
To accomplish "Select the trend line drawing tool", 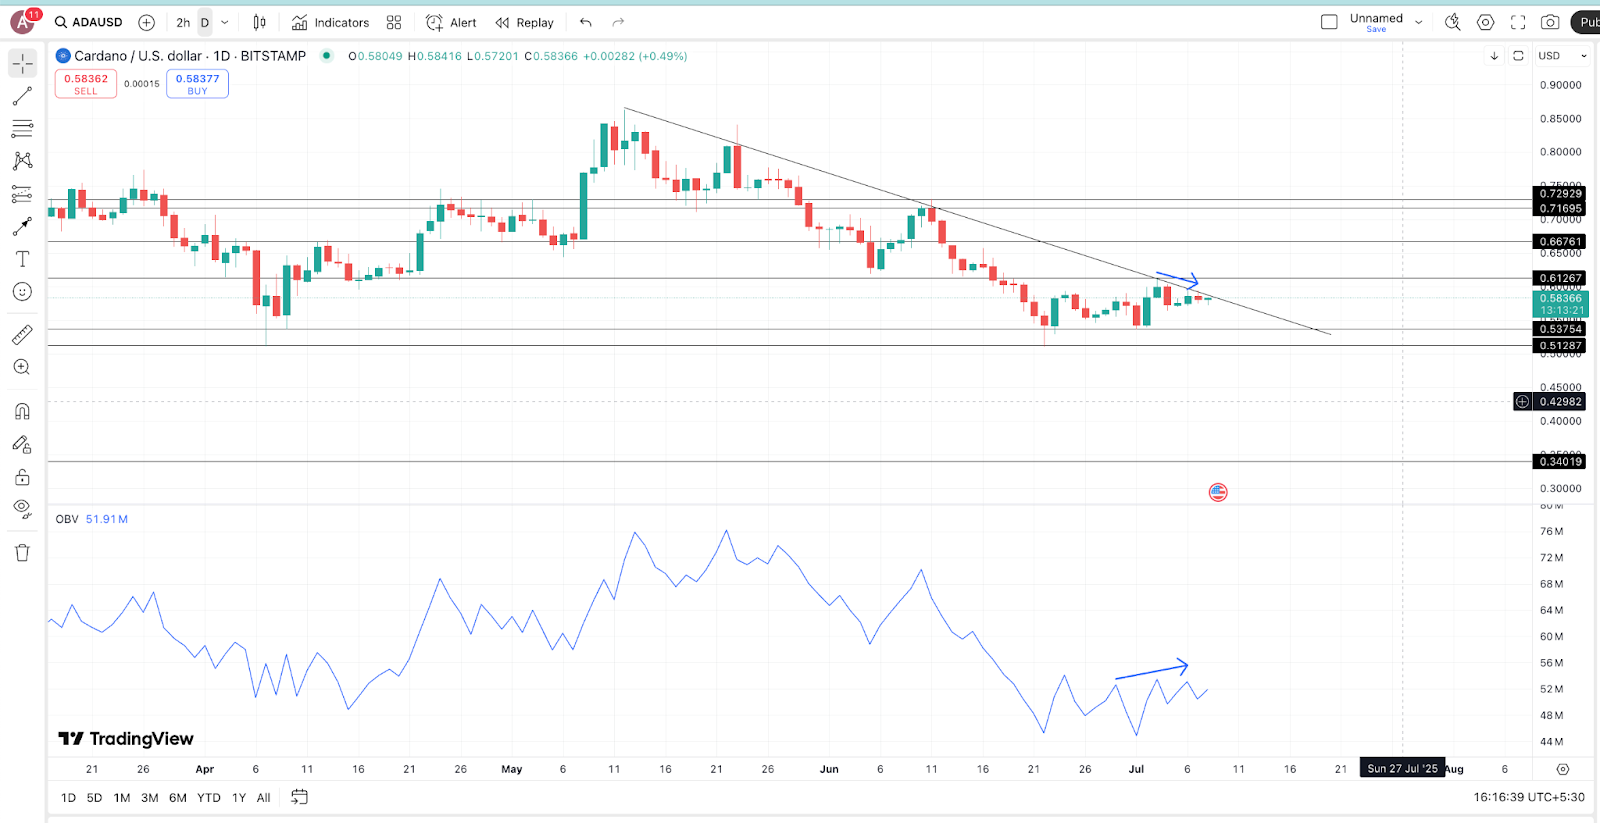I will tap(22, 96).
